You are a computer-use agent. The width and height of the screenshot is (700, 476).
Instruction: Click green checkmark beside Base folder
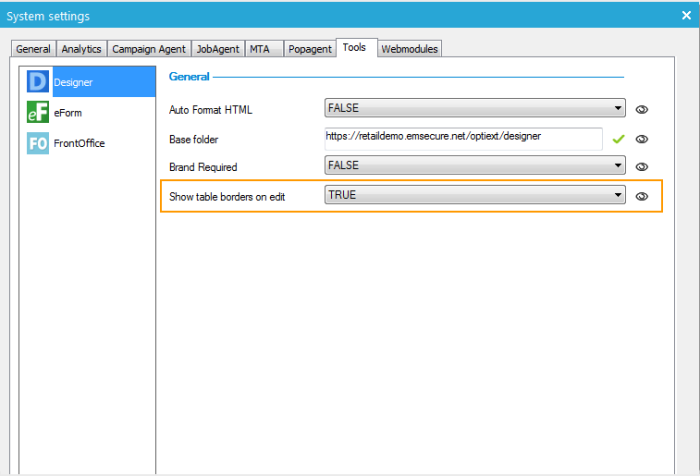tap(618, 139)
